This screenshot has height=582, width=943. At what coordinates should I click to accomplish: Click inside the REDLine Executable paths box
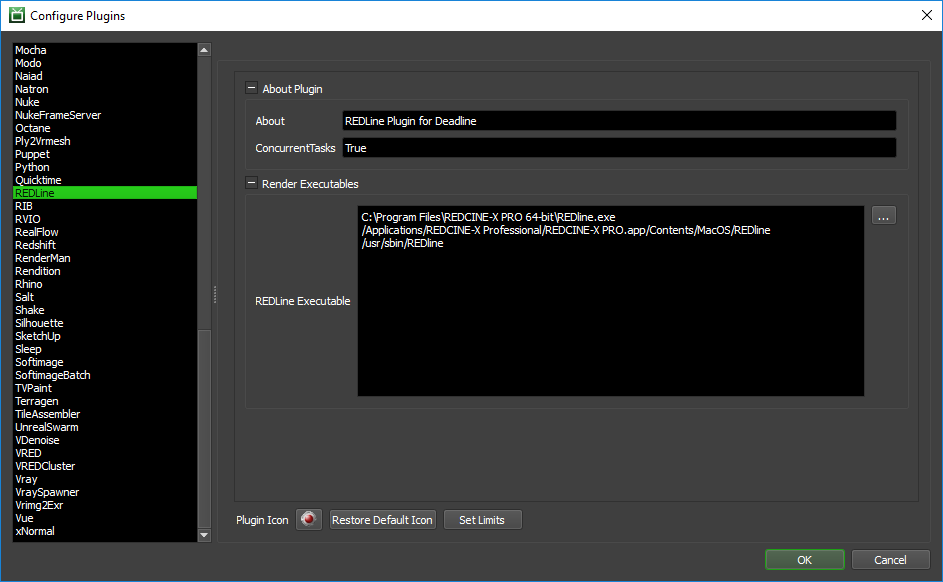pos(610,301)
